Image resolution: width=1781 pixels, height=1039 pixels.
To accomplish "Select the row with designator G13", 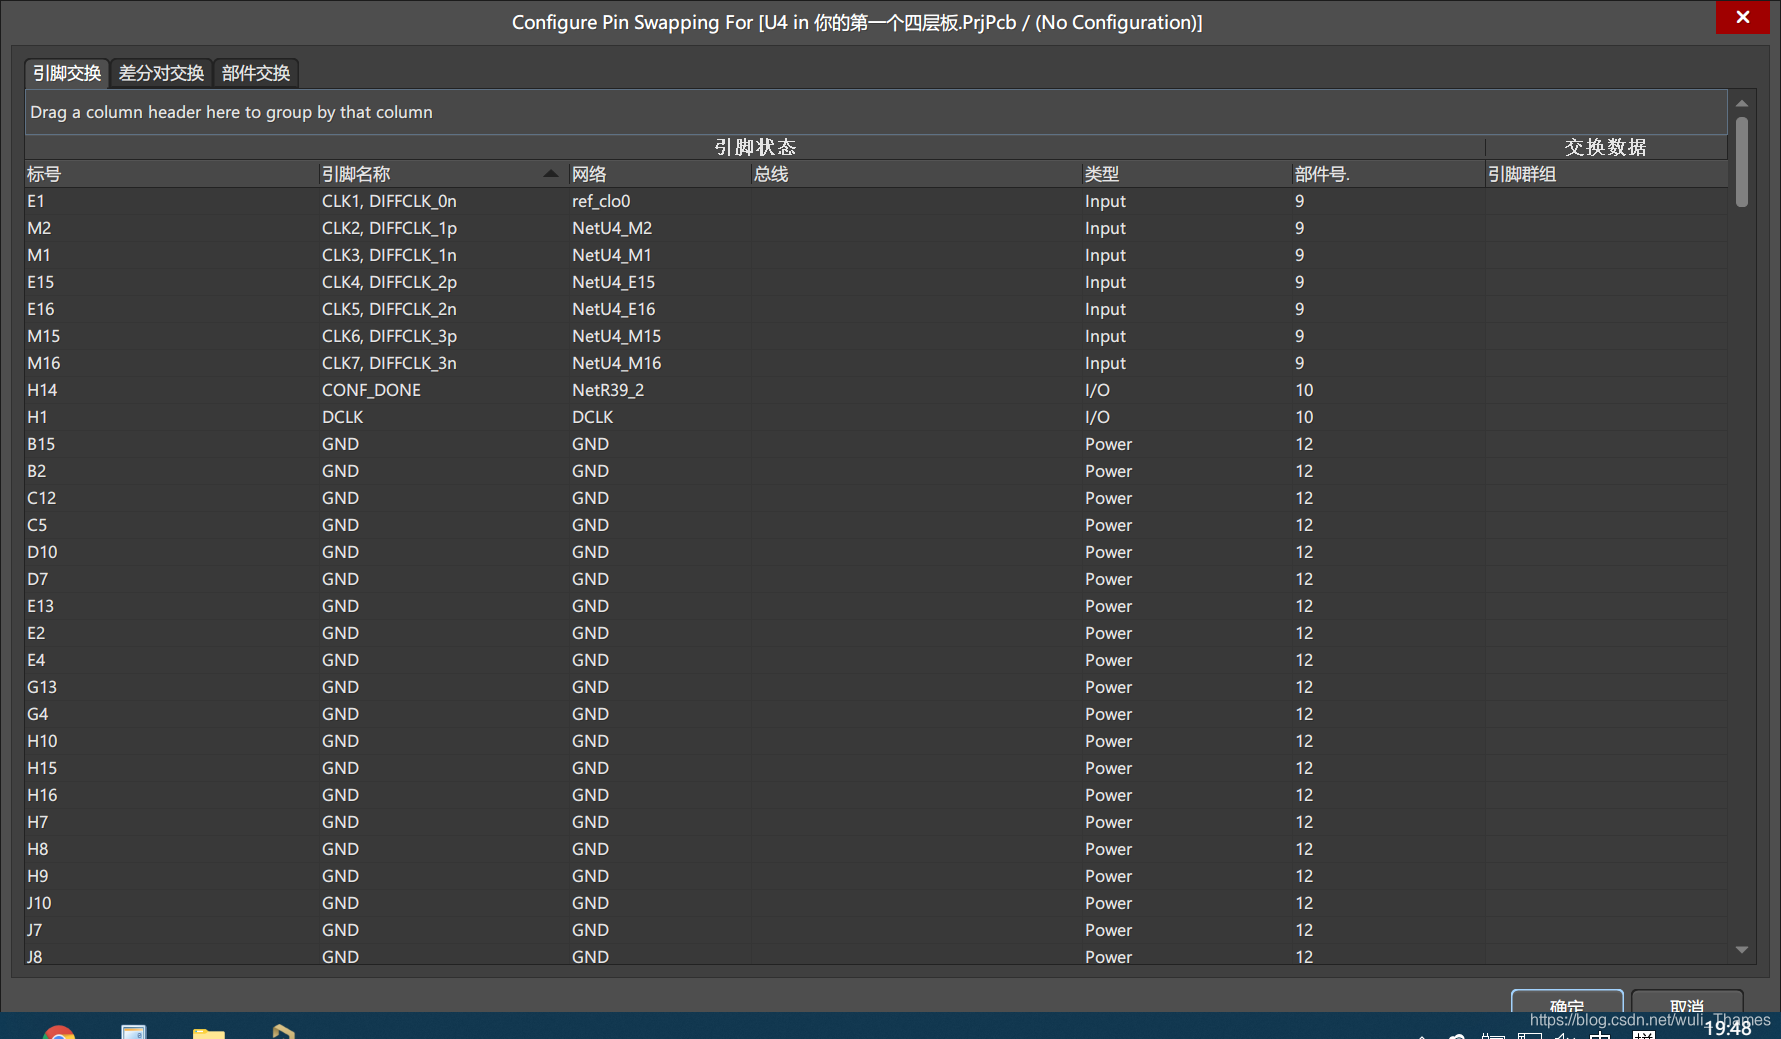I will (876, 687).
